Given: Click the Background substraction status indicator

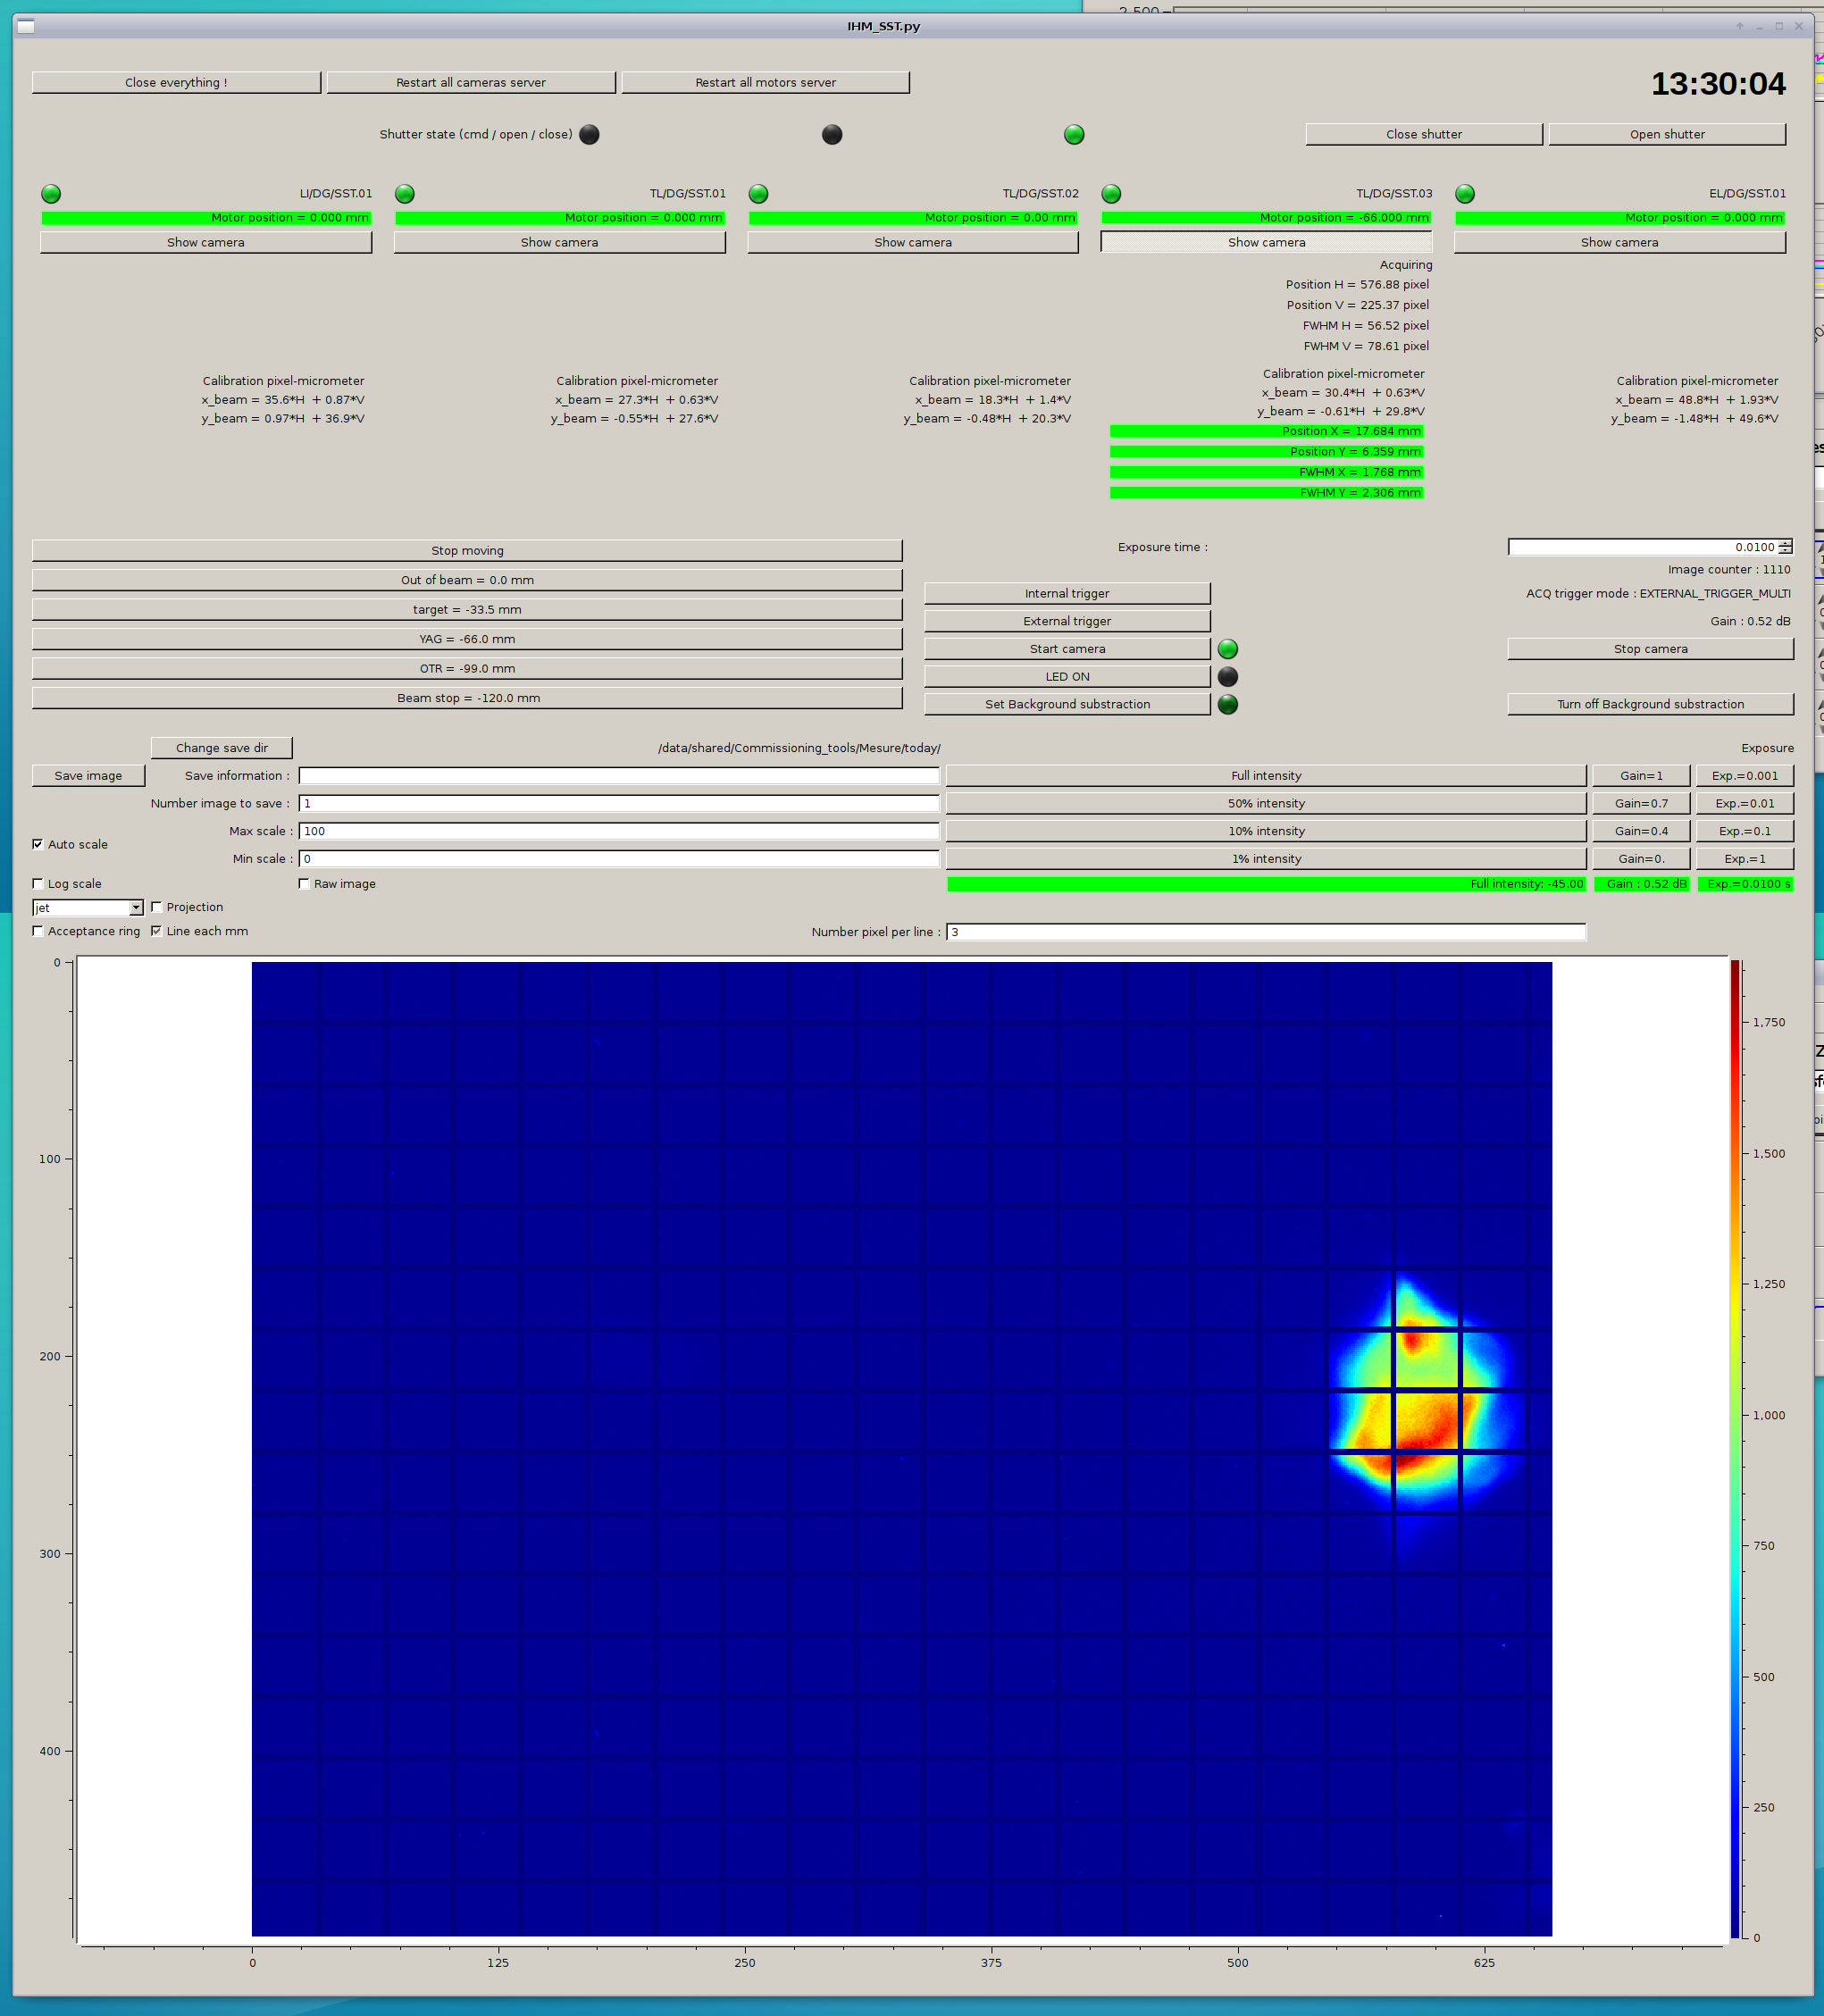Looking at the screenshot, I should point(1228,705).
